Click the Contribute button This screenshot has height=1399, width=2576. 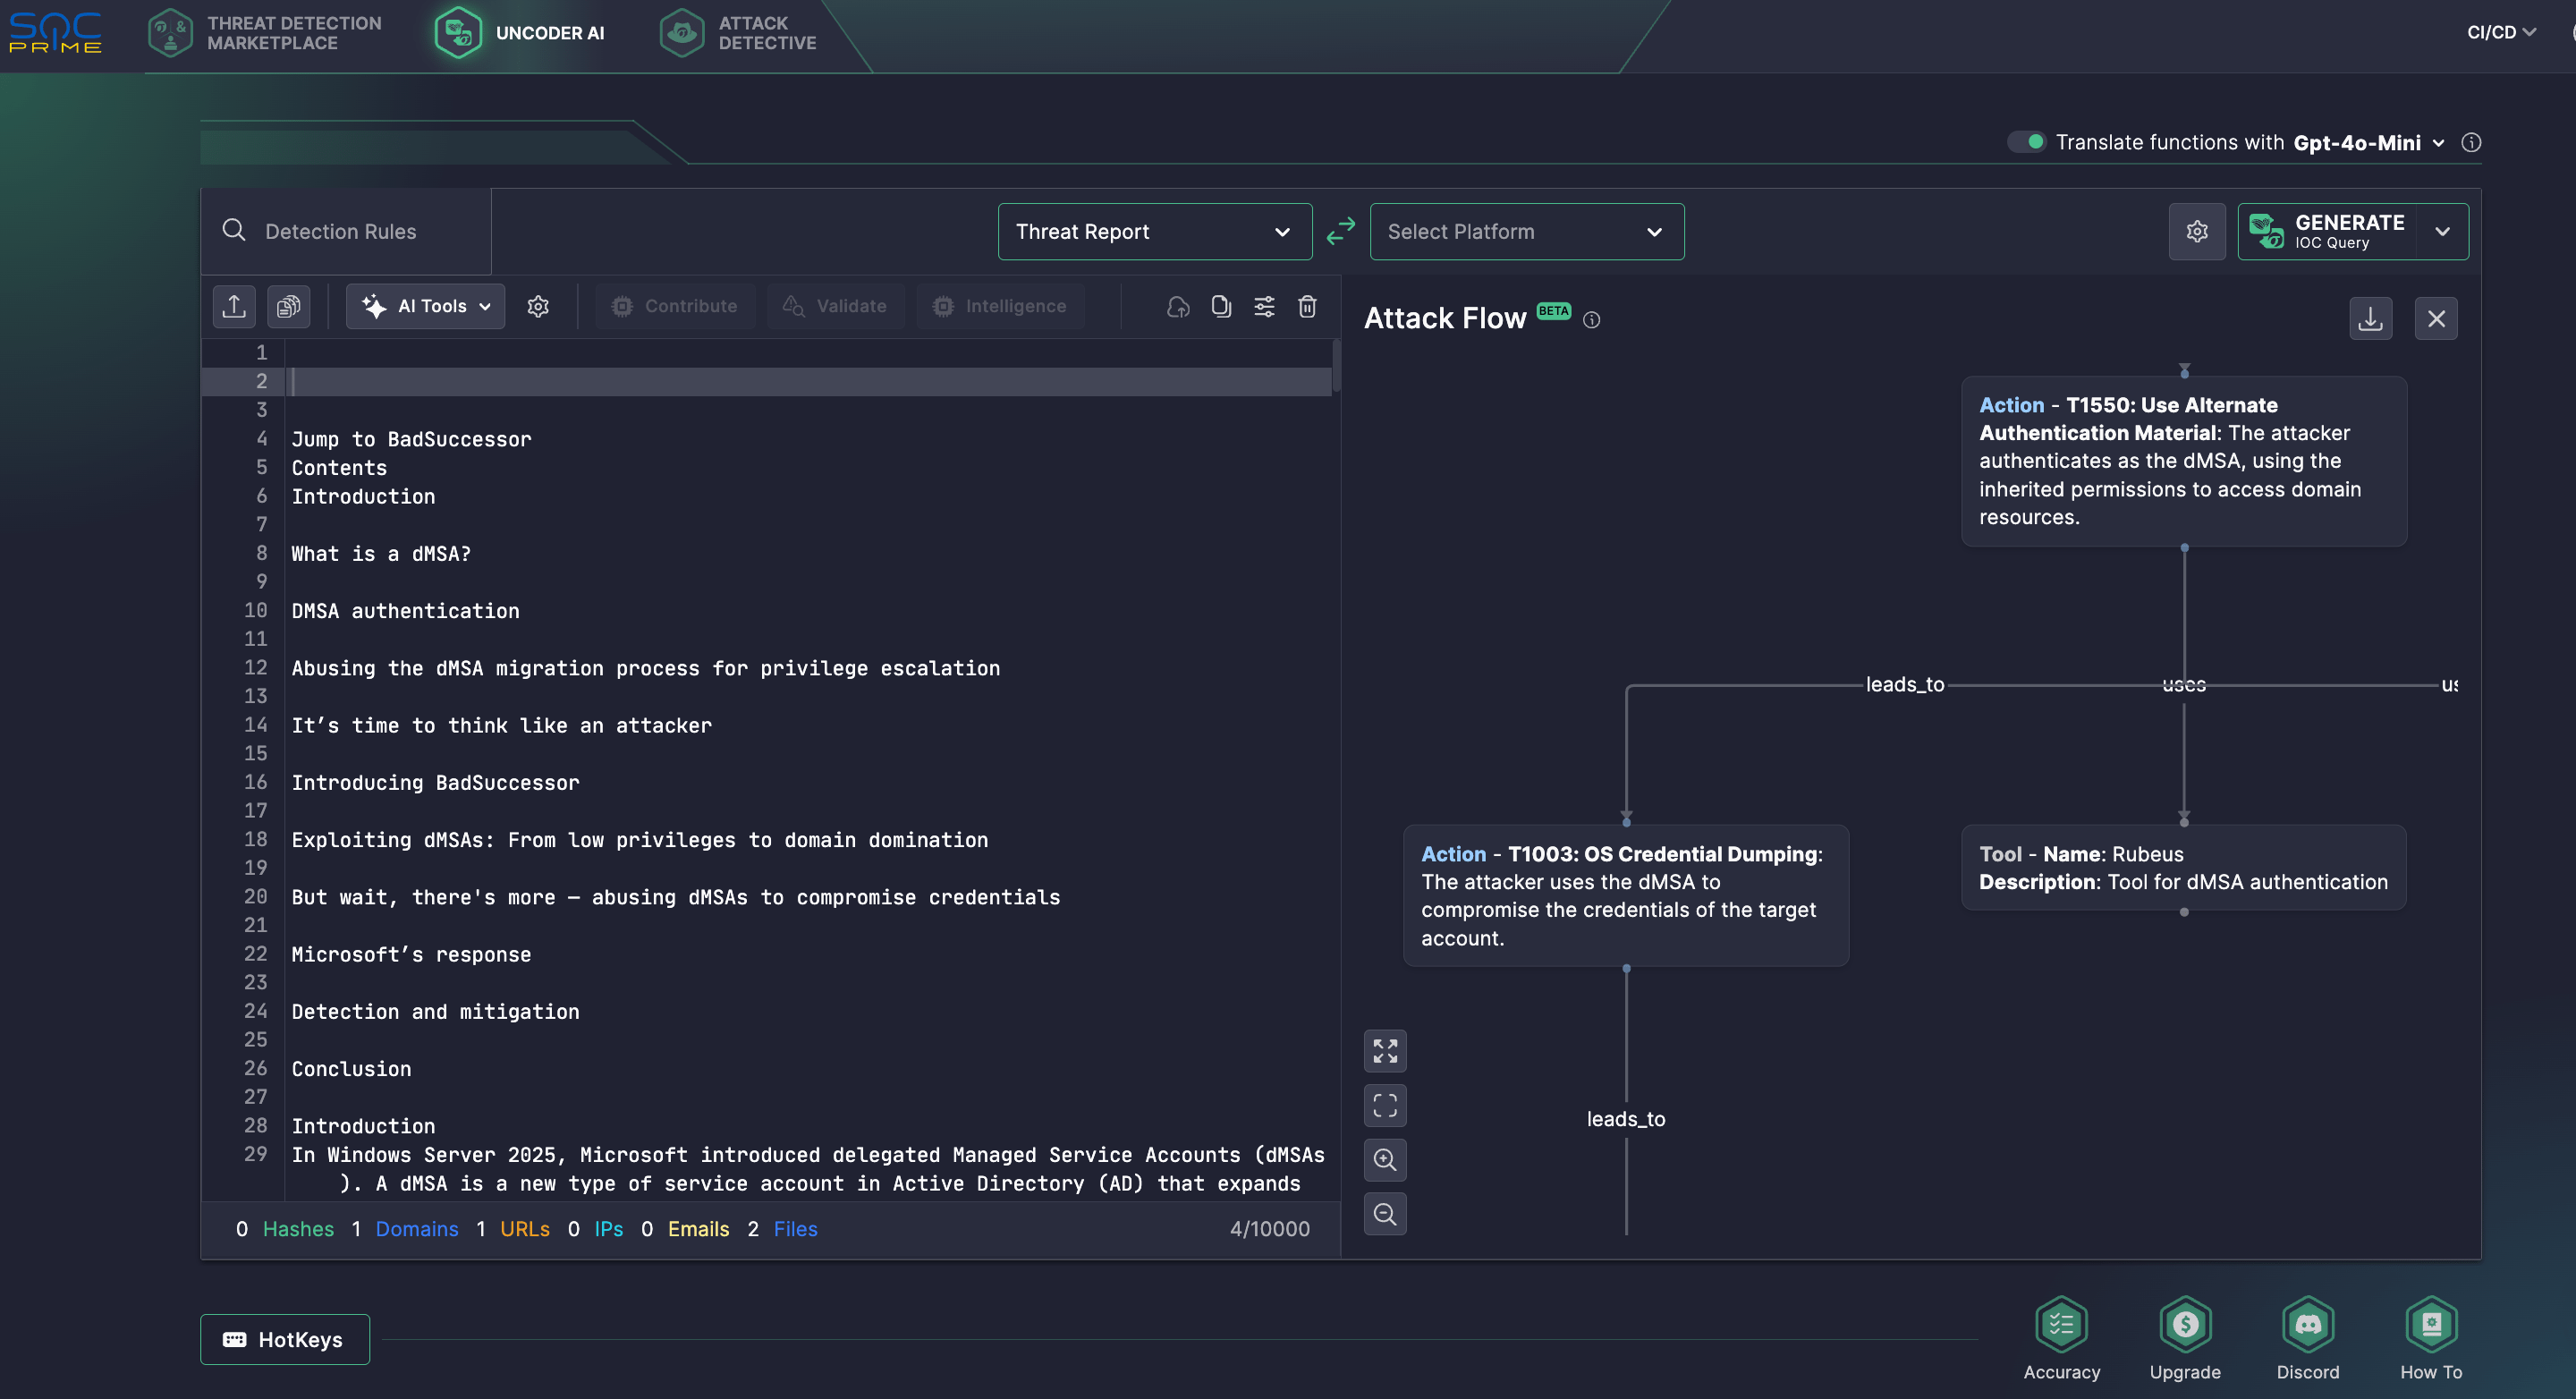click(x=675, y=306)
